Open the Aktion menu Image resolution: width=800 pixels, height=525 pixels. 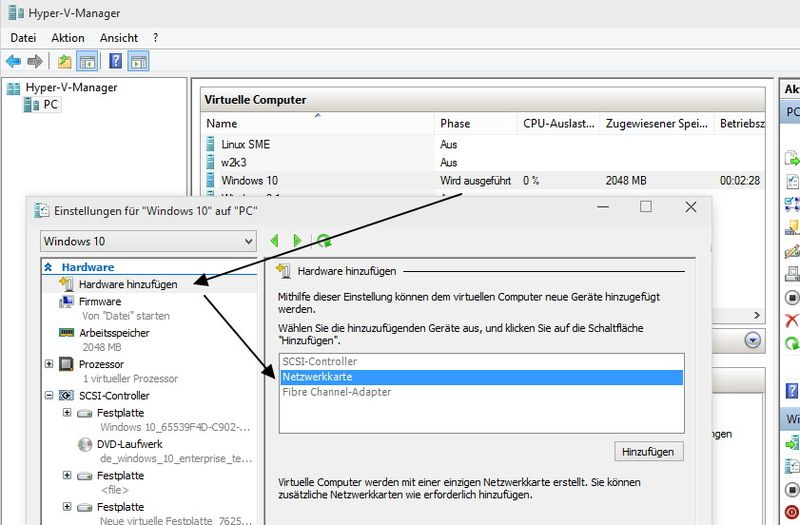pos(68,38)
